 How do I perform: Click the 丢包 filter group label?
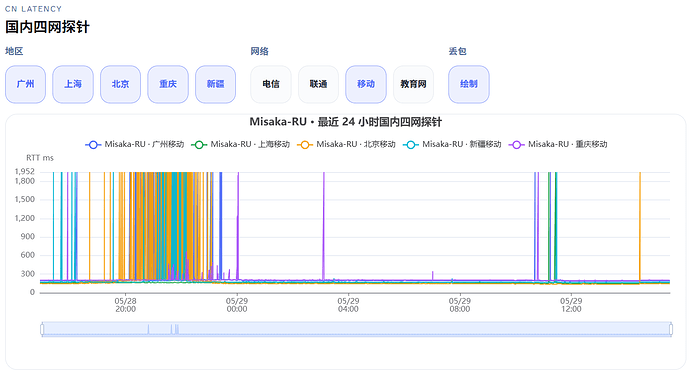click(x=458, y=51)
